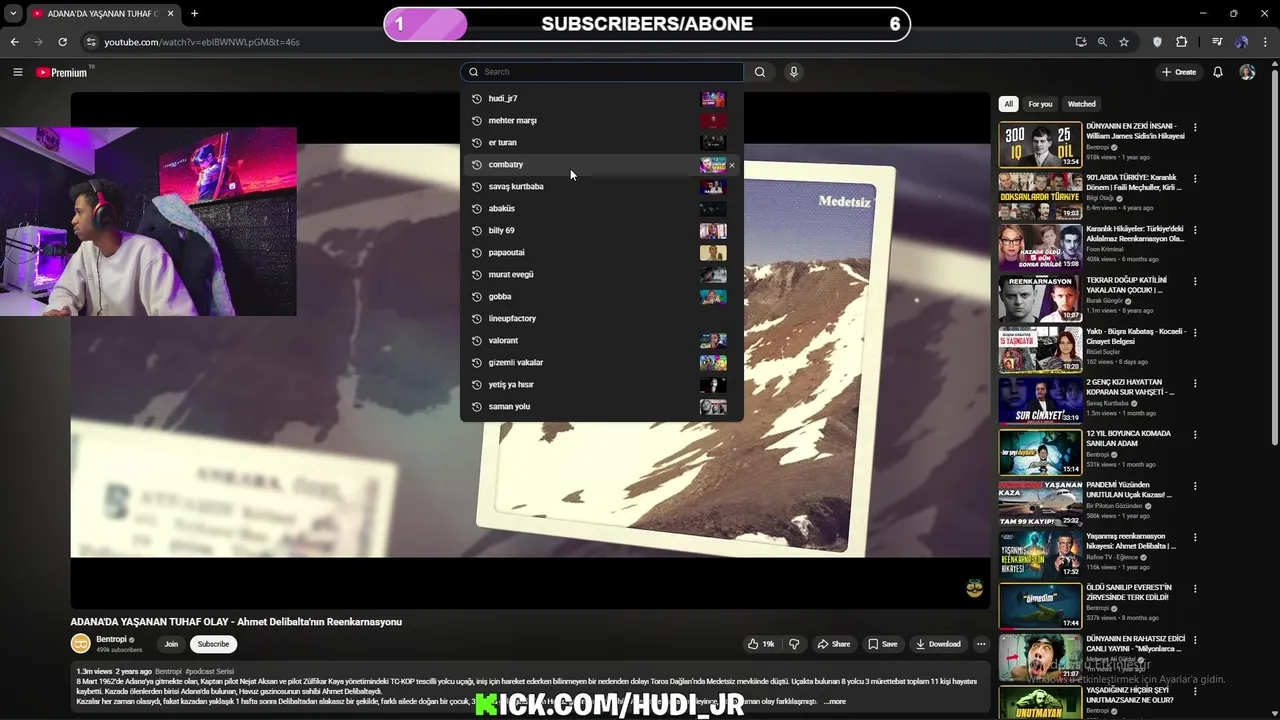
Task: Open the tab search dropdown arrow
Action: click(x=13, y=14)
